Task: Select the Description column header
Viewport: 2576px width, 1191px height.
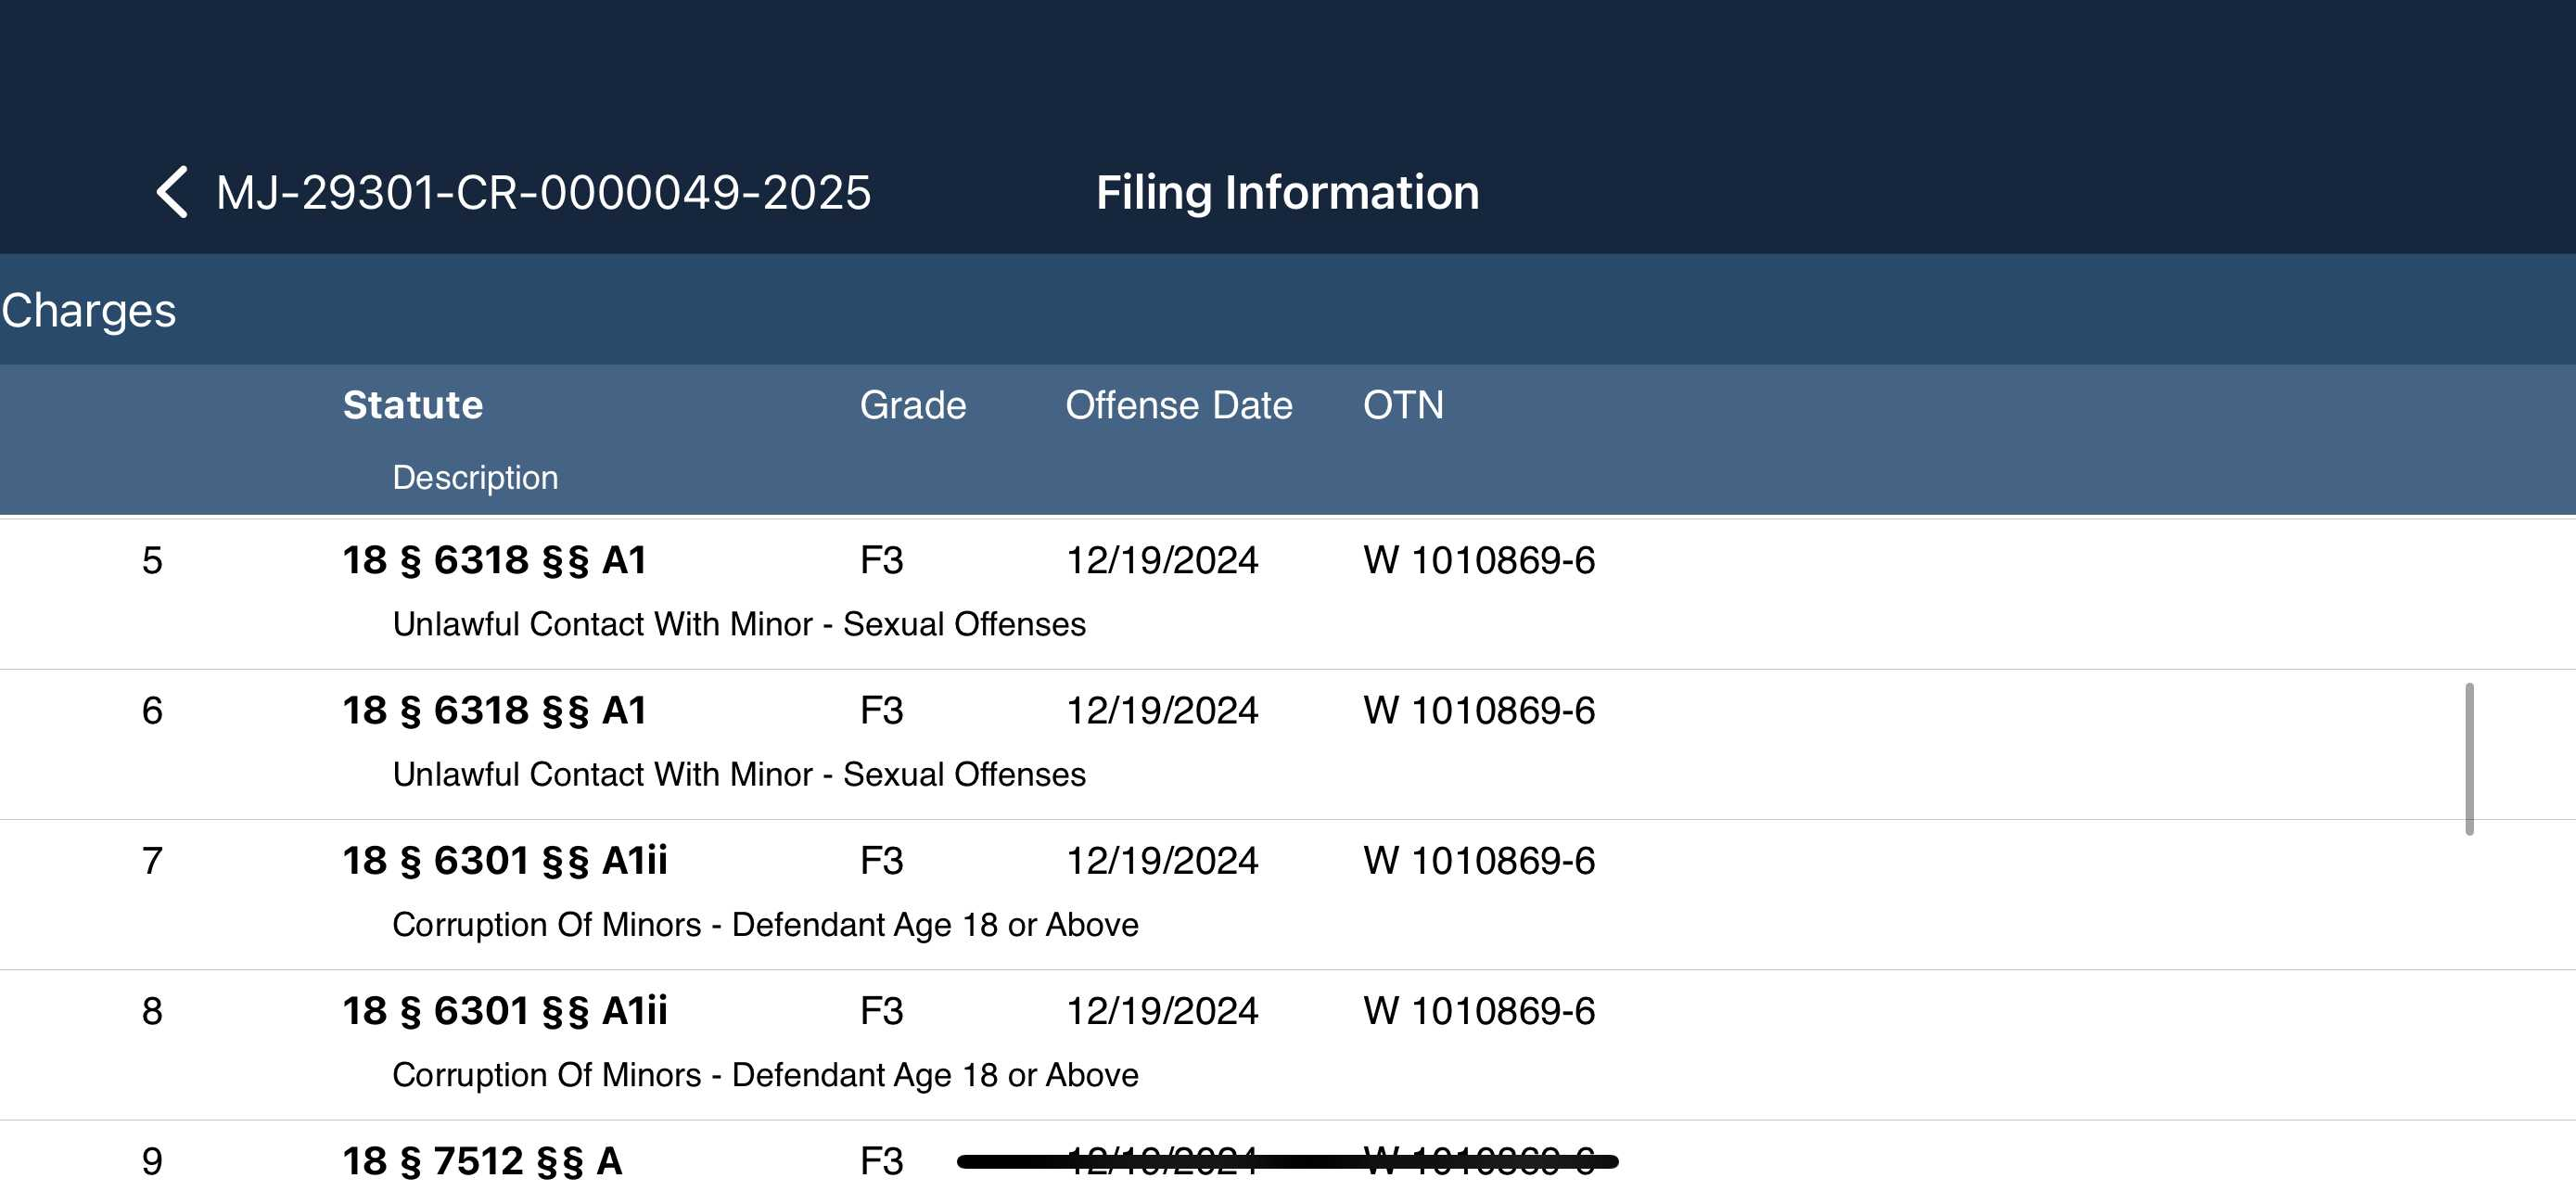Action: click(x=475, y=478)
